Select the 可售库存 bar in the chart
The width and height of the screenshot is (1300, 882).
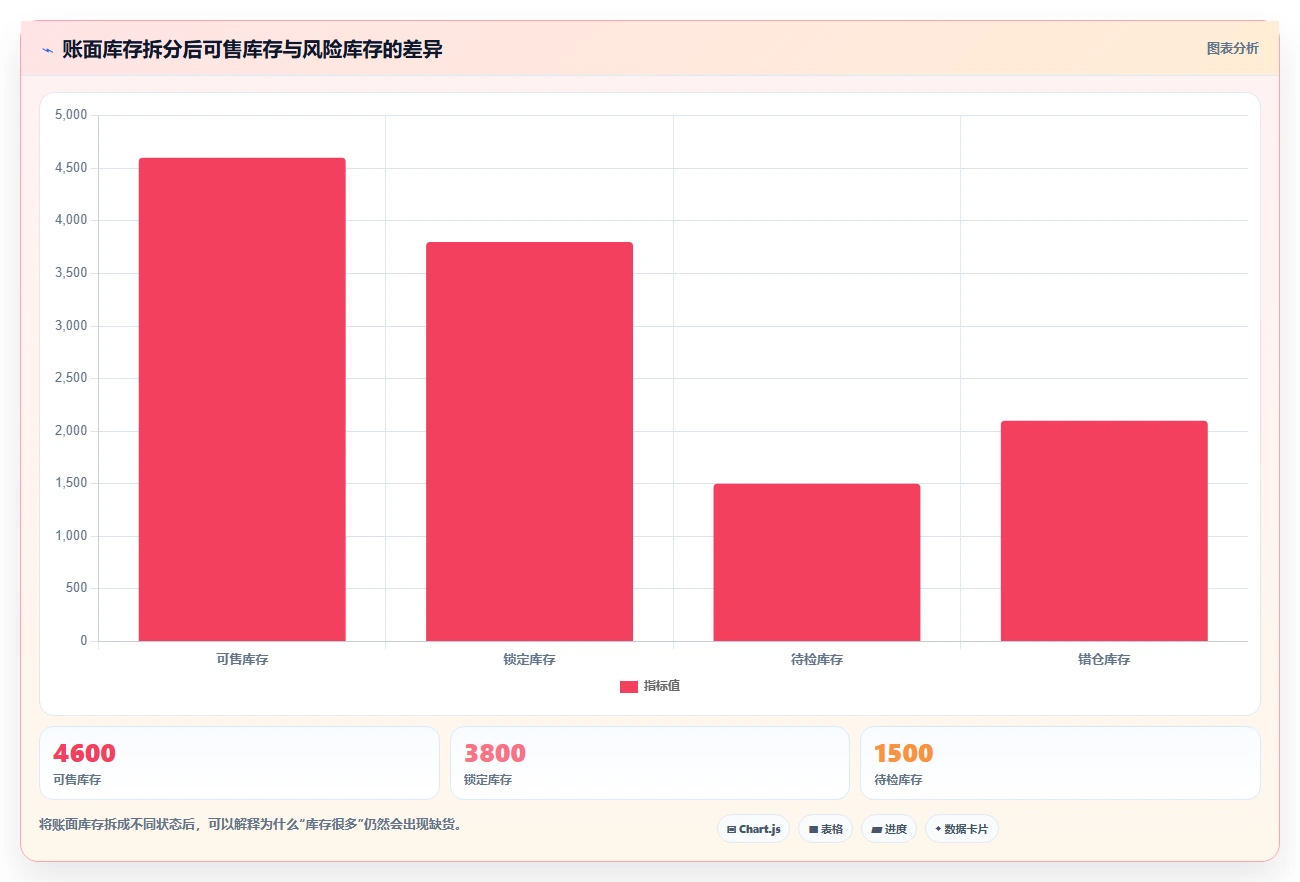click(x=242, y=399)
